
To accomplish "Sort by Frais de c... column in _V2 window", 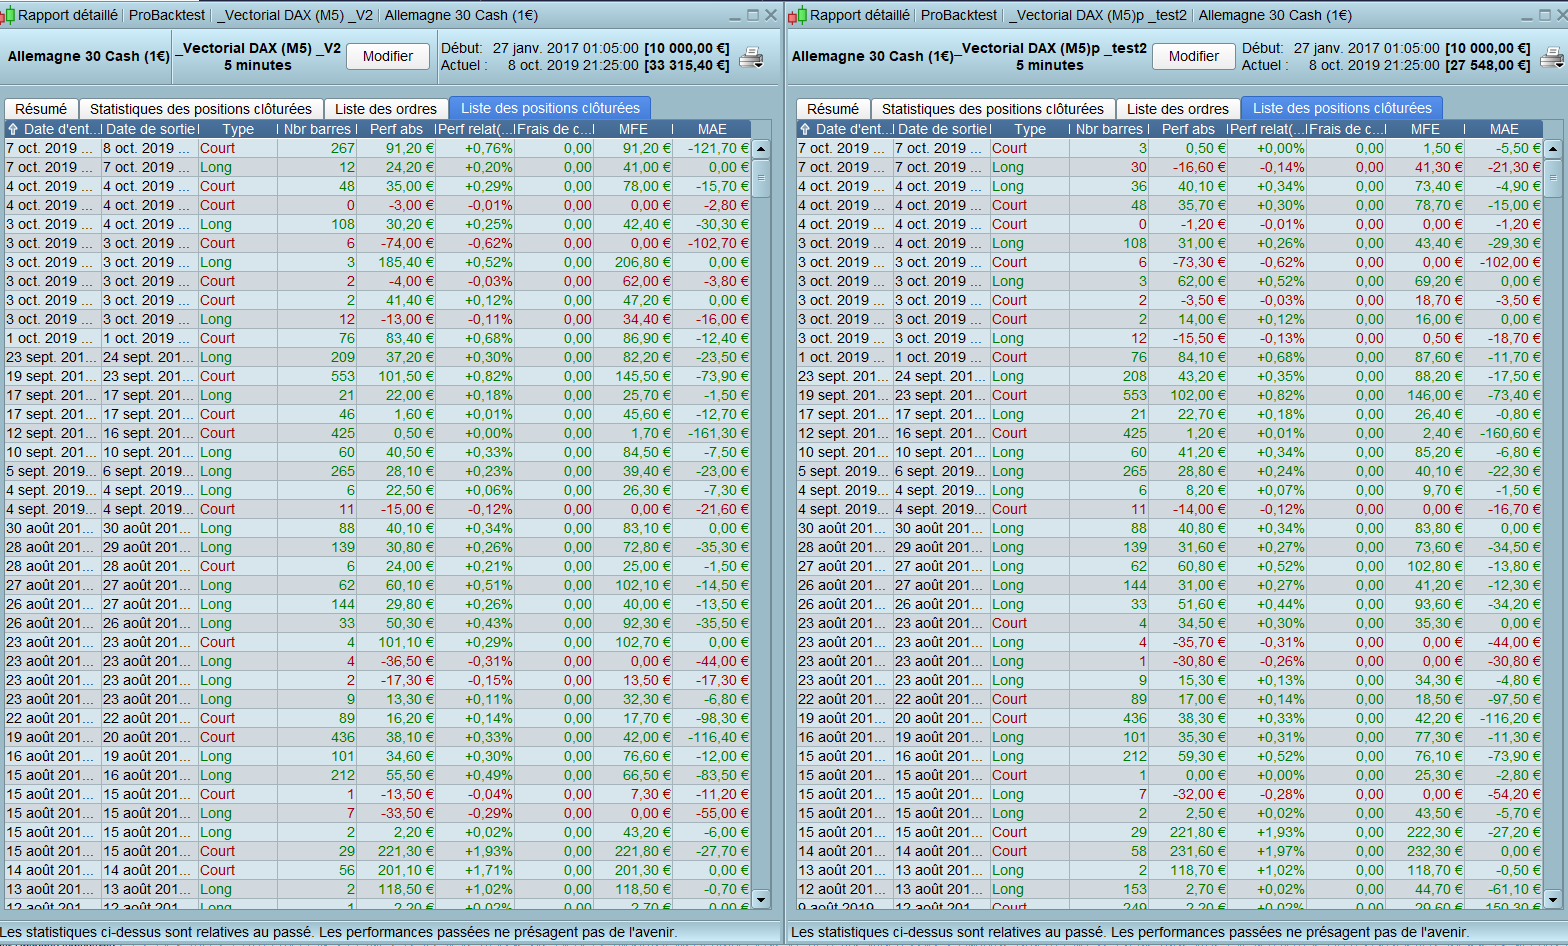I will 555,129.
